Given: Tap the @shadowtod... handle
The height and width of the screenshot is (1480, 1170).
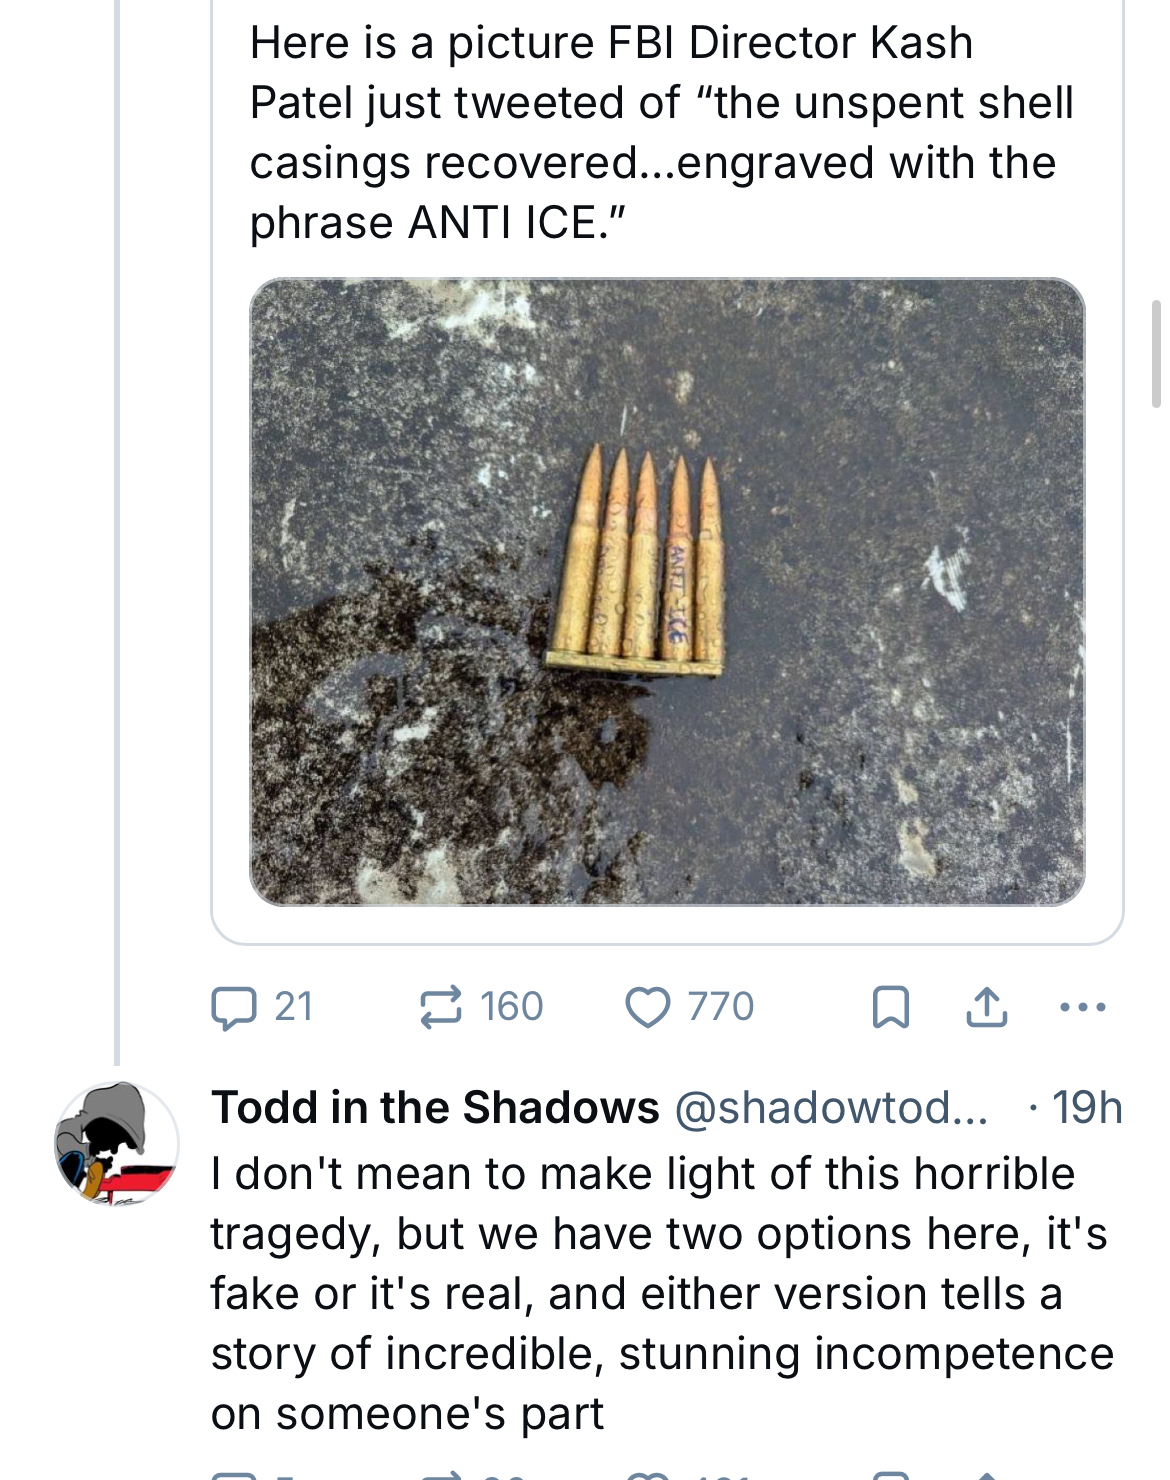Looking at the screenshot, I should pyautogui.click(x=832, y=1108).
